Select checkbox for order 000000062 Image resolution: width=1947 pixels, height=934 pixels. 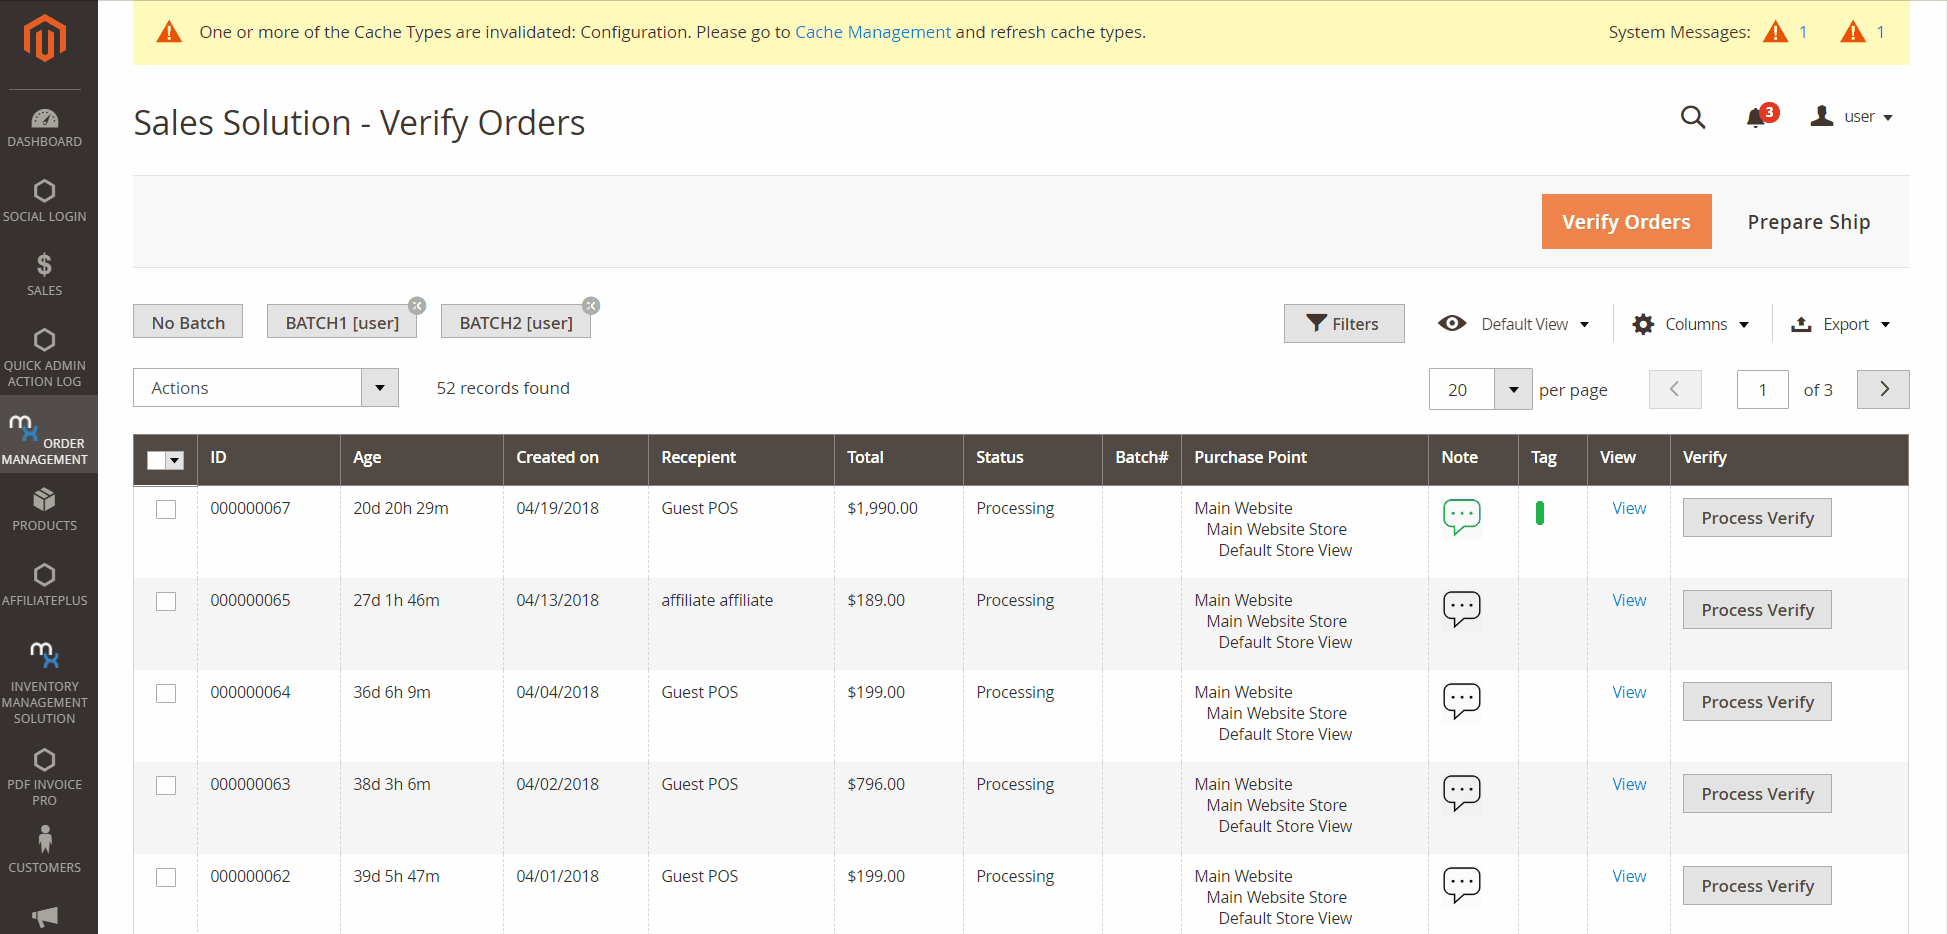coord(166,877)
